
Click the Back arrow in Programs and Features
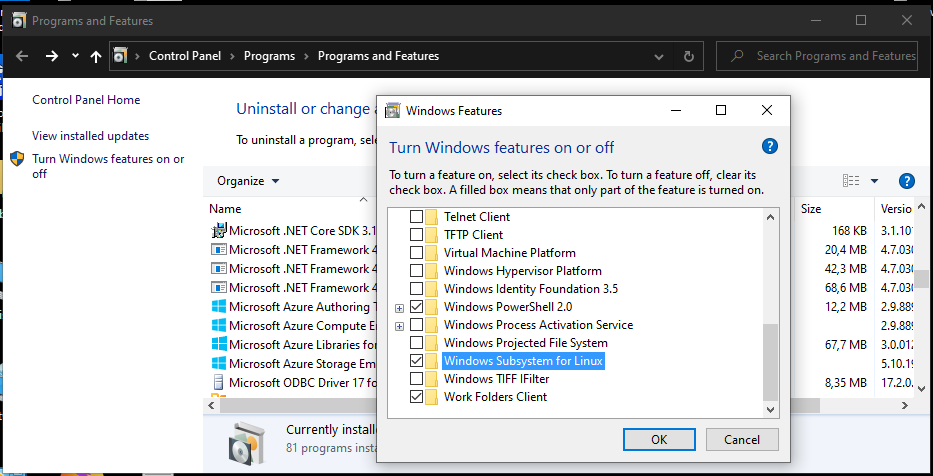point(22,56)
